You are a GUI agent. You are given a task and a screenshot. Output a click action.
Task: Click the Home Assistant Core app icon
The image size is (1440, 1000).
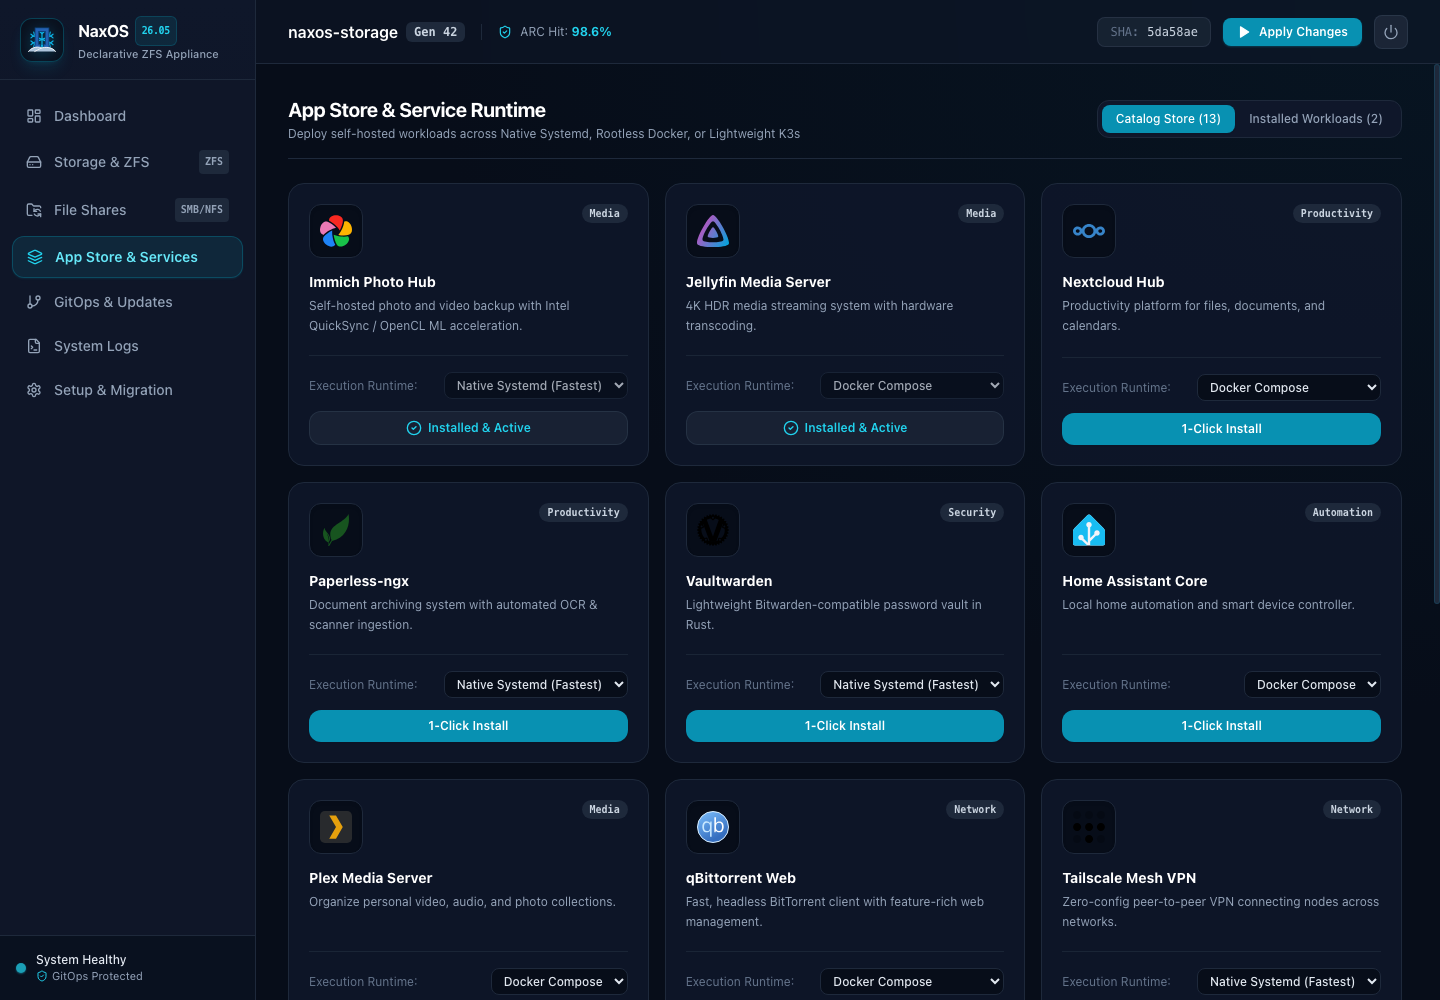tap(1089, 530)
